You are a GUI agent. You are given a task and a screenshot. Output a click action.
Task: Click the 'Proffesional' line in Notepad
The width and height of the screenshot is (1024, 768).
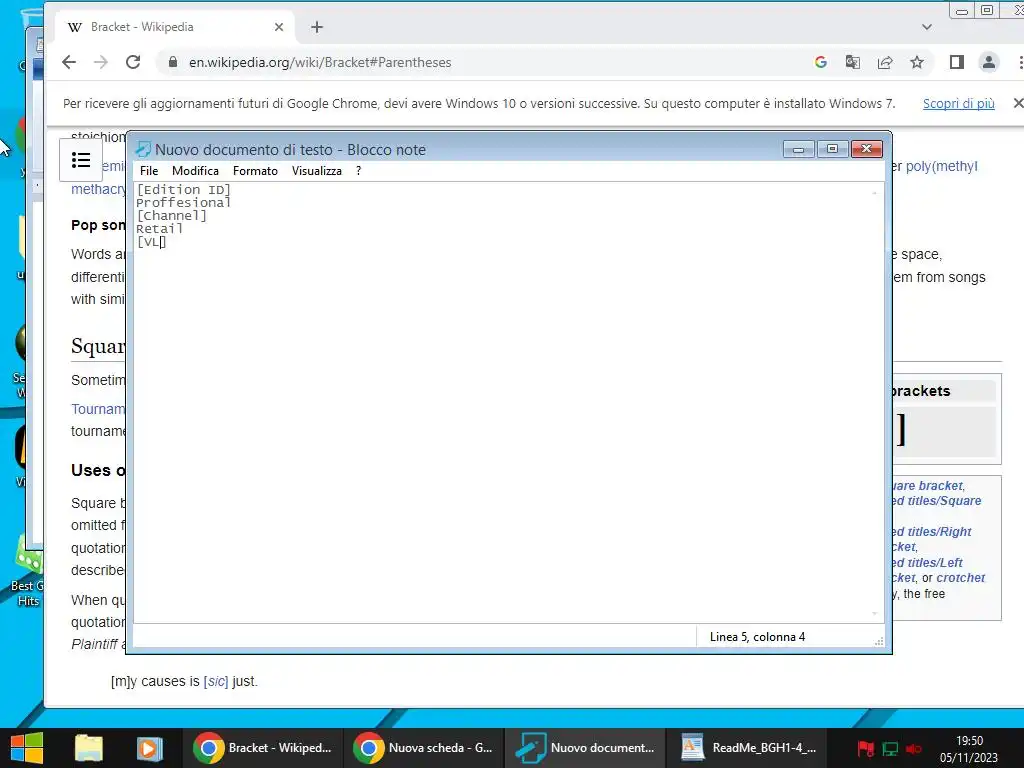(184, 202)
